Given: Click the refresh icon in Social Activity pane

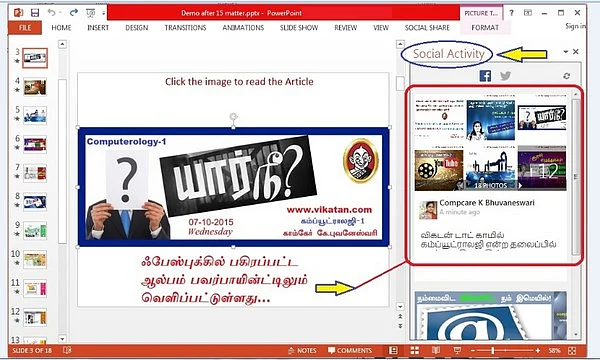Looking at the screenshot, I should pyautogui.click(x=566, y=76).
